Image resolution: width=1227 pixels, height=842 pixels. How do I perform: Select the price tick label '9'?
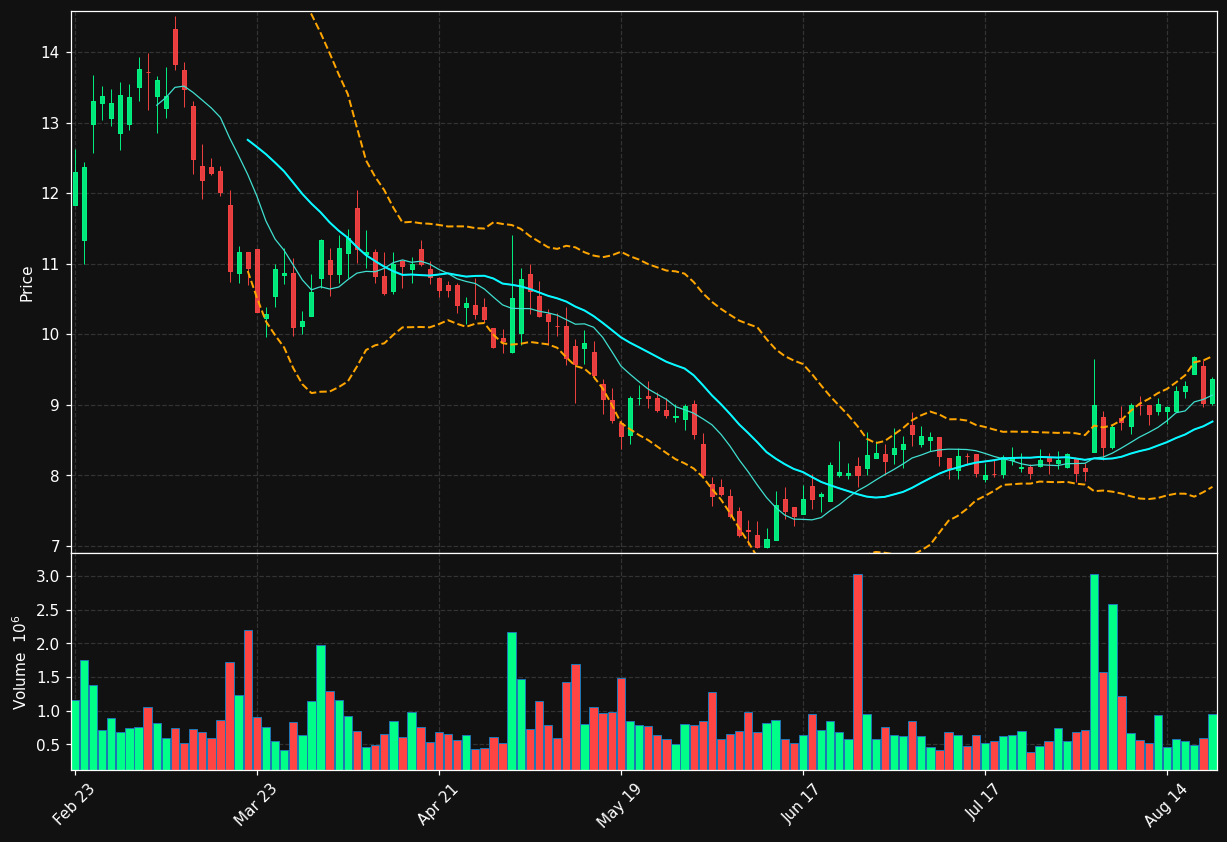(55, 405)
